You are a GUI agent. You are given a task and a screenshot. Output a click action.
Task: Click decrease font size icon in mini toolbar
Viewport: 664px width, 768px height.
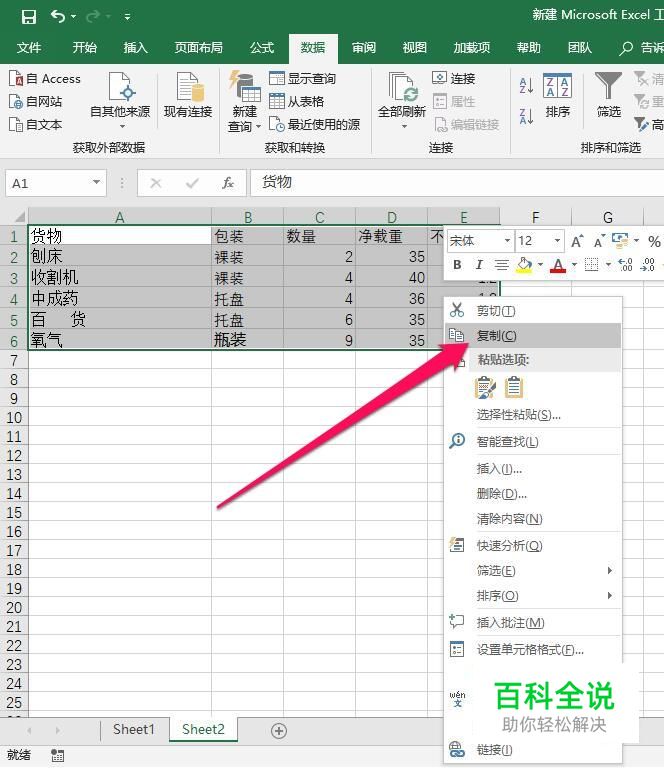pos(598,241)
